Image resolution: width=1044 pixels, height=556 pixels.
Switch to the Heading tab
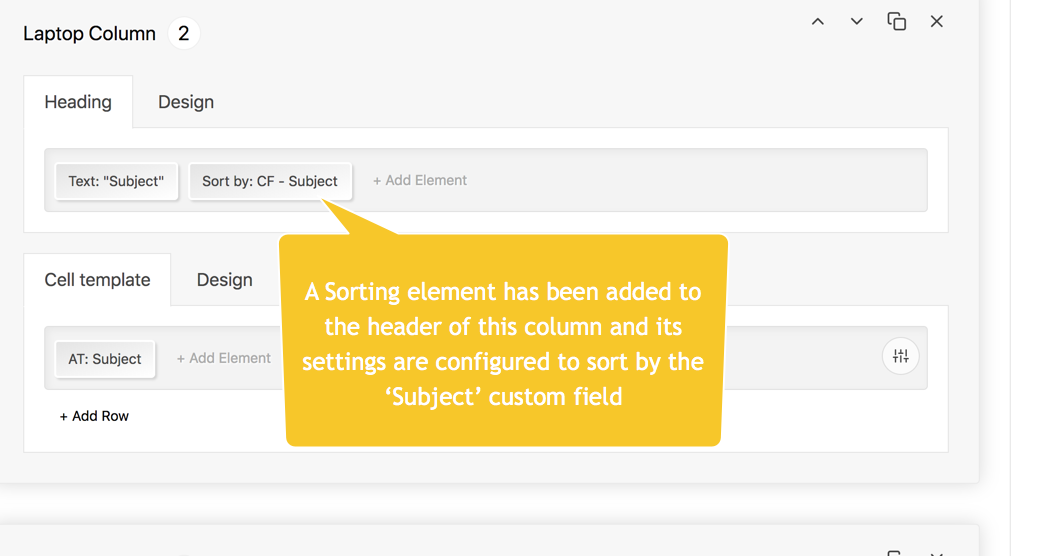point(78,102)
